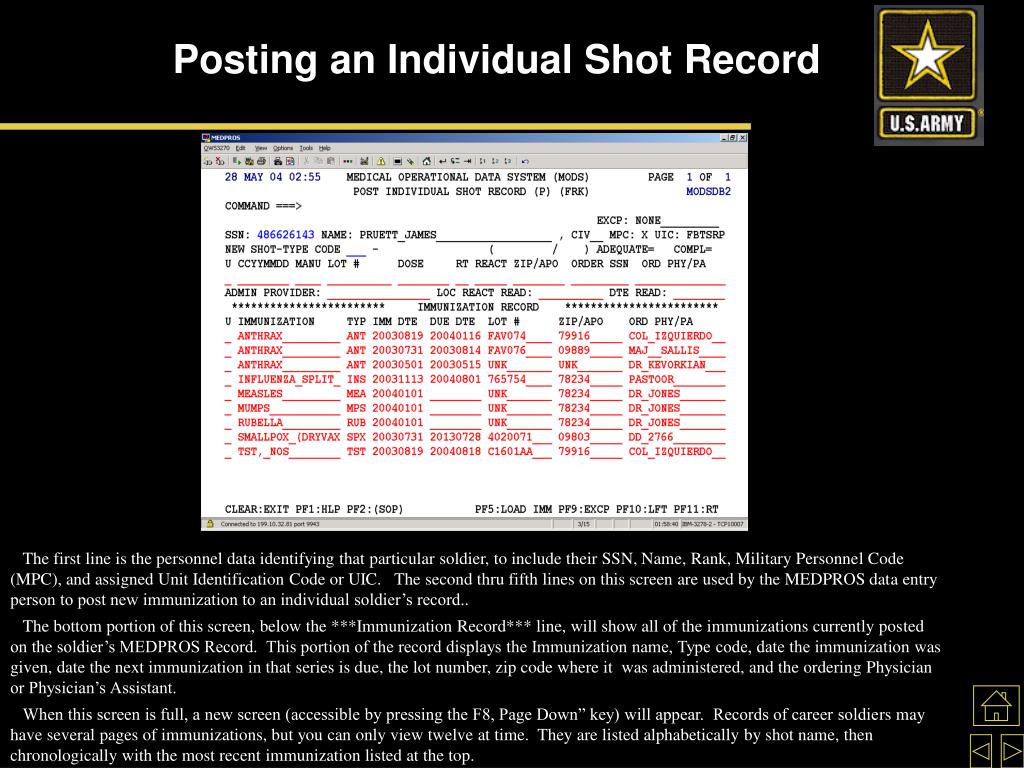The width and height of the screenshot is (1024, 768).
Task: Select the U field of the MEASLES row
Action: click(x=228, y=394)
